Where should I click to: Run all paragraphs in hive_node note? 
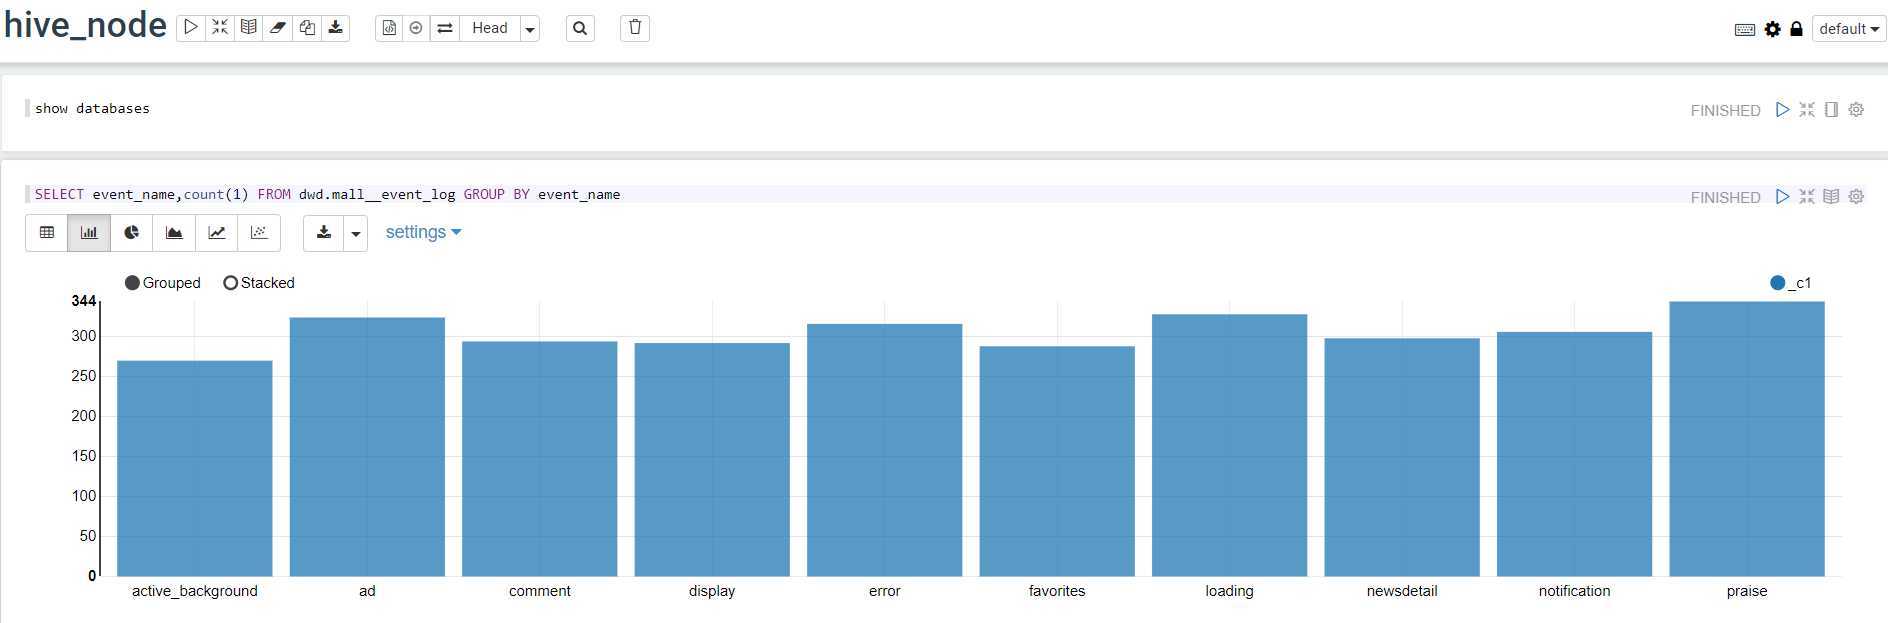191,28
